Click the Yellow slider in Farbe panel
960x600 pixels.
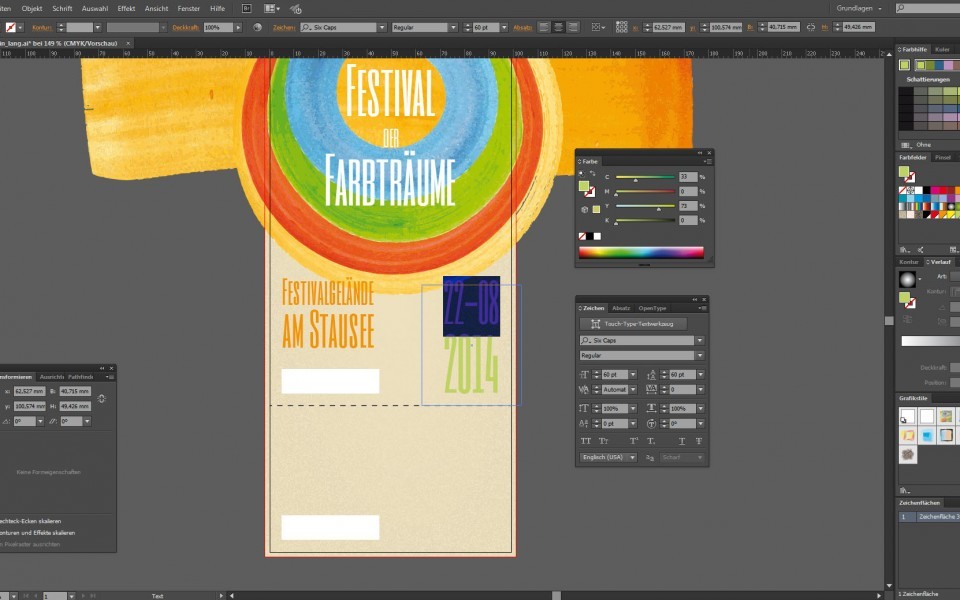pyautogui.click(x=645, y=206)
